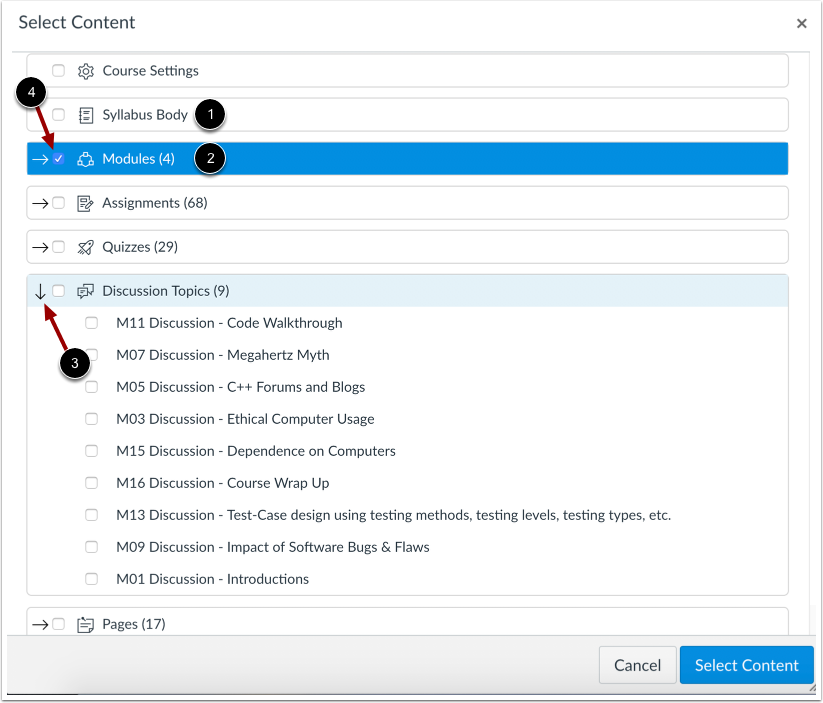Expand the Assignments section arrow
823x703 pixels.
tap(41, 202)
